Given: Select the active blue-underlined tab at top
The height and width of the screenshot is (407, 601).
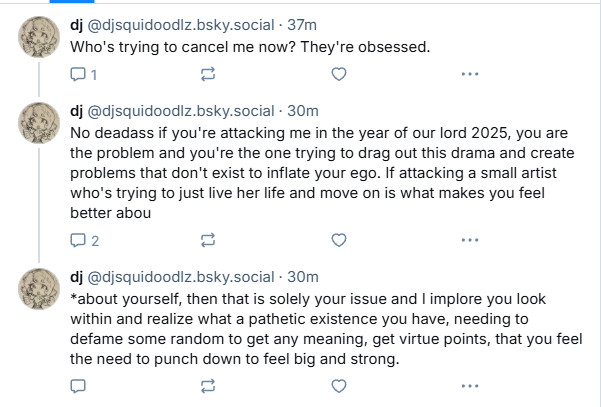Looking at the screenshot, I should click(72, 2).
